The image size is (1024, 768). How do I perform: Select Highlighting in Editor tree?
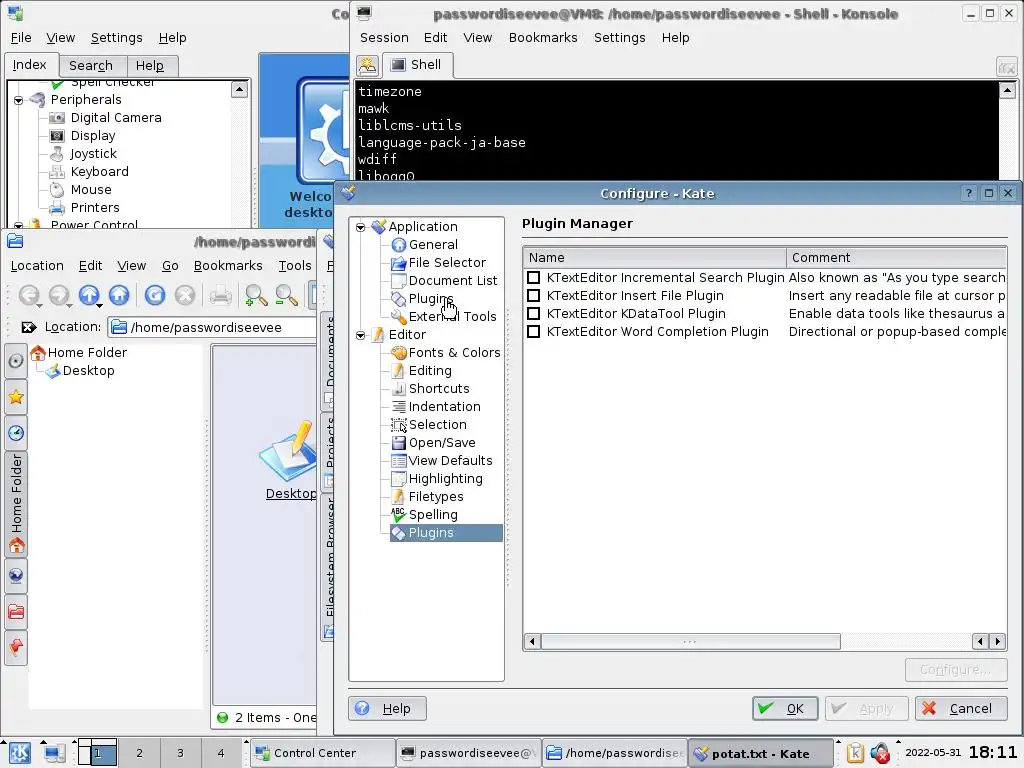(x=436, y=479)
